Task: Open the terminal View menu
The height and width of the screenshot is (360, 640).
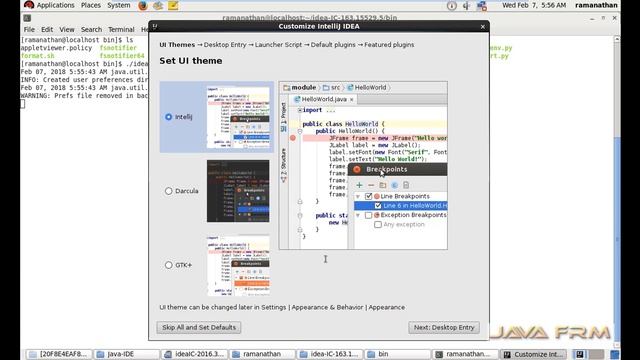Action: [x=67, y=29]
